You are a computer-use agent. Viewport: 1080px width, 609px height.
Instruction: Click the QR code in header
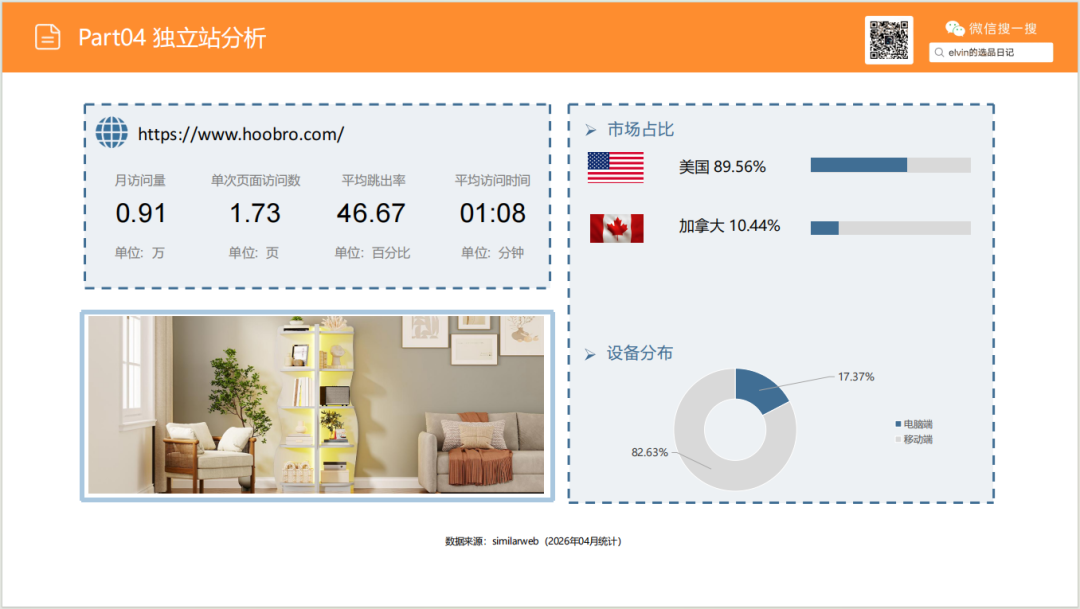[888, 40]
